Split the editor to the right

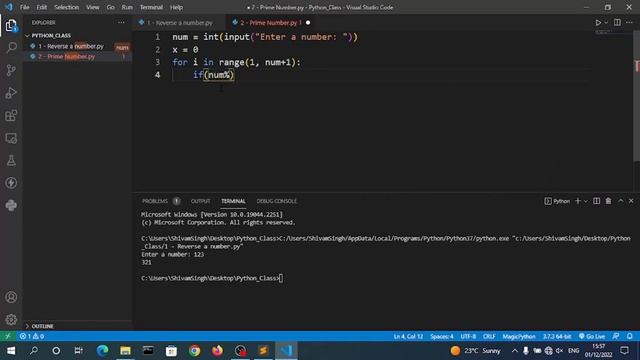pyautogui.click(x=617, y=22)
